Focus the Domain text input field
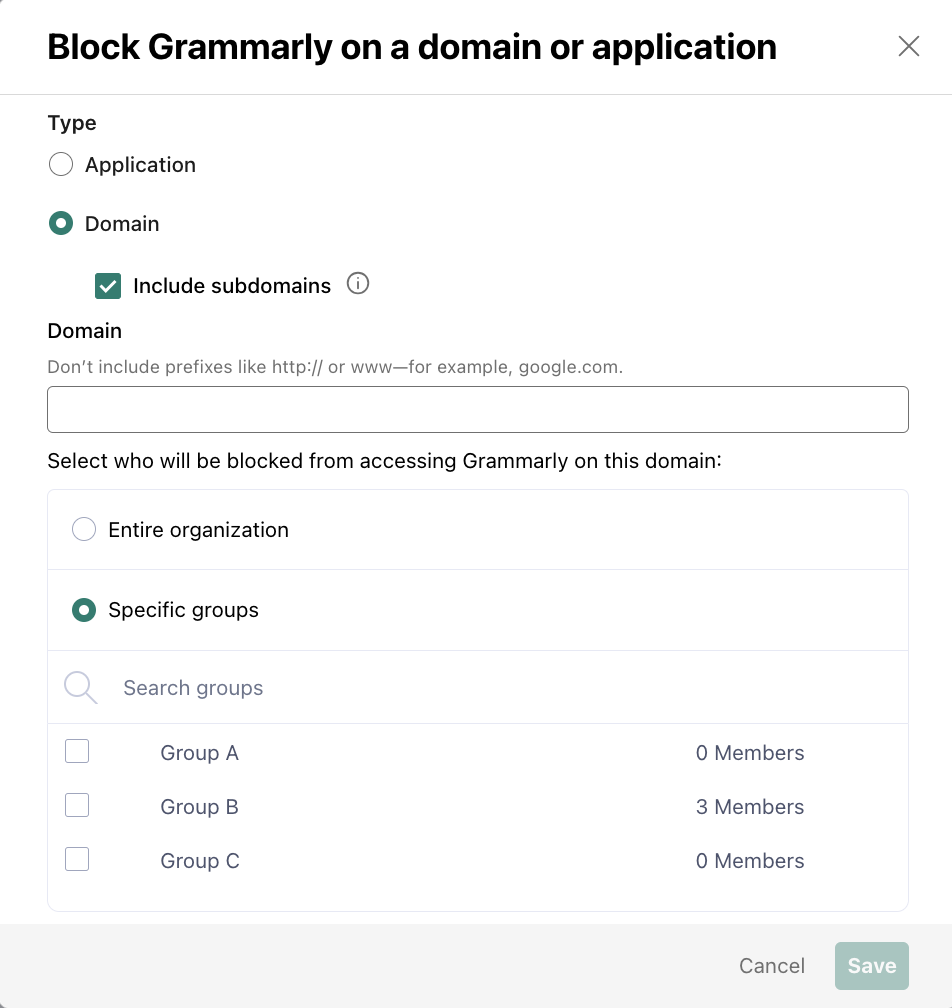This screenshot has width=952, height=1008. click(x=478, y=410)
